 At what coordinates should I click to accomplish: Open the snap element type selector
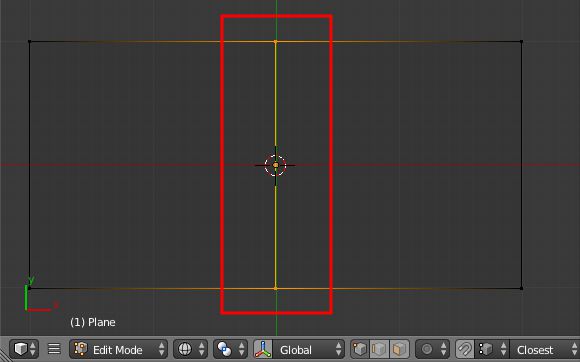(x=492, y=349)
